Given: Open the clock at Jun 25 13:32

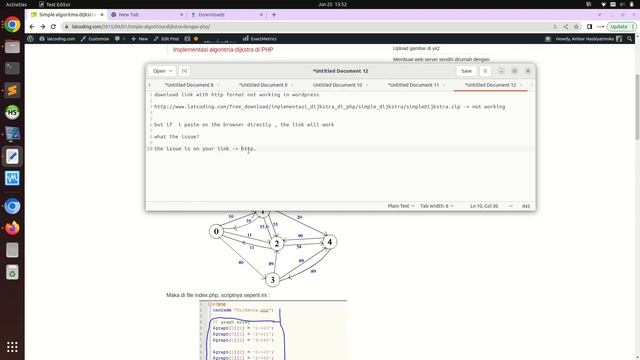Looking at the screenshot, I should coord(332,4).
